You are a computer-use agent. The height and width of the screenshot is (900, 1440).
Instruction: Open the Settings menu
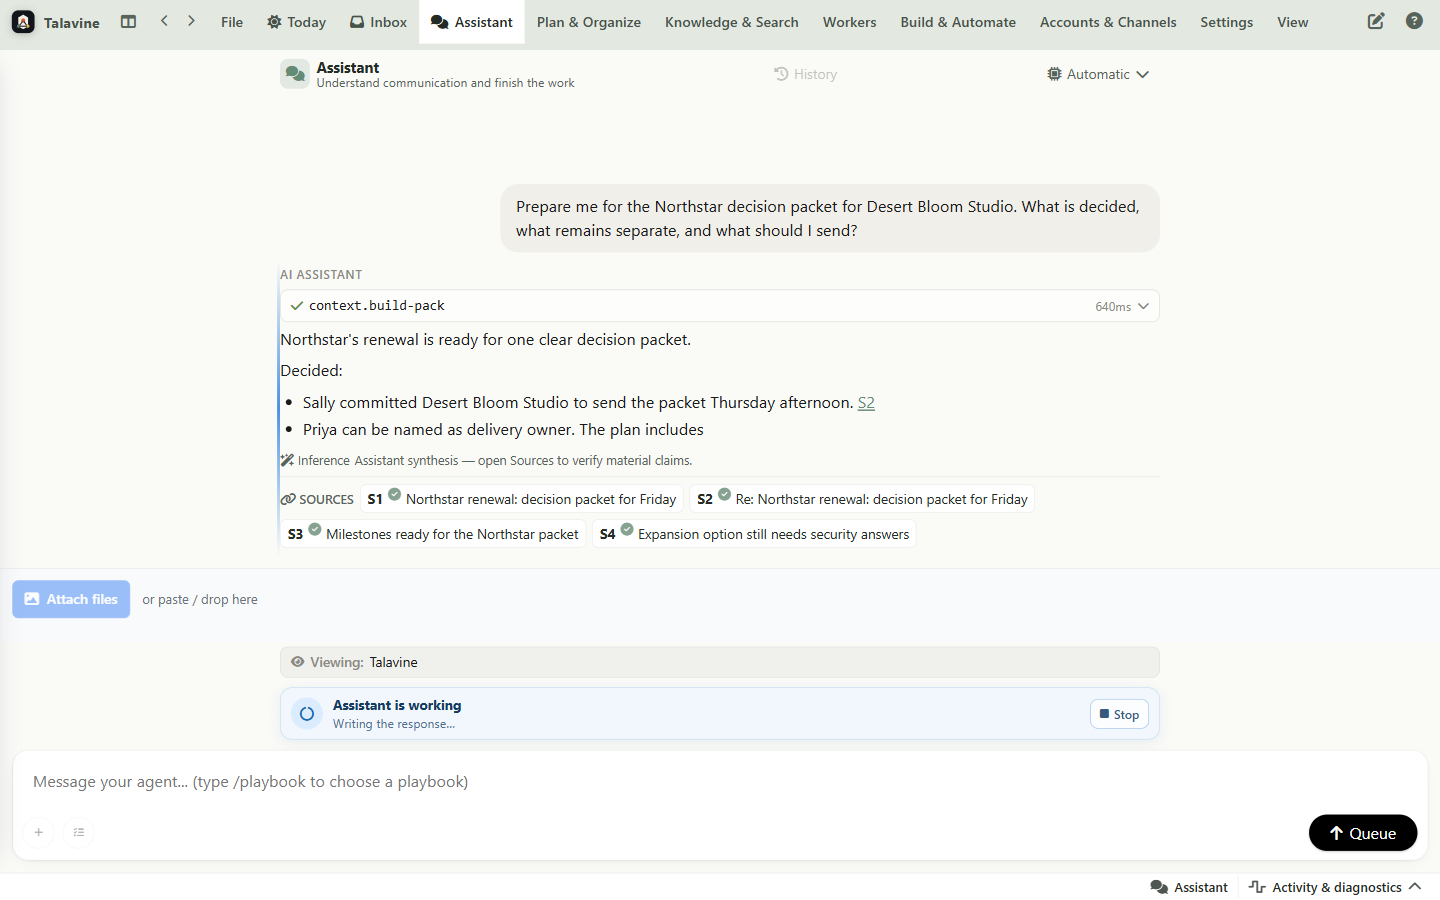point(1227,22)
